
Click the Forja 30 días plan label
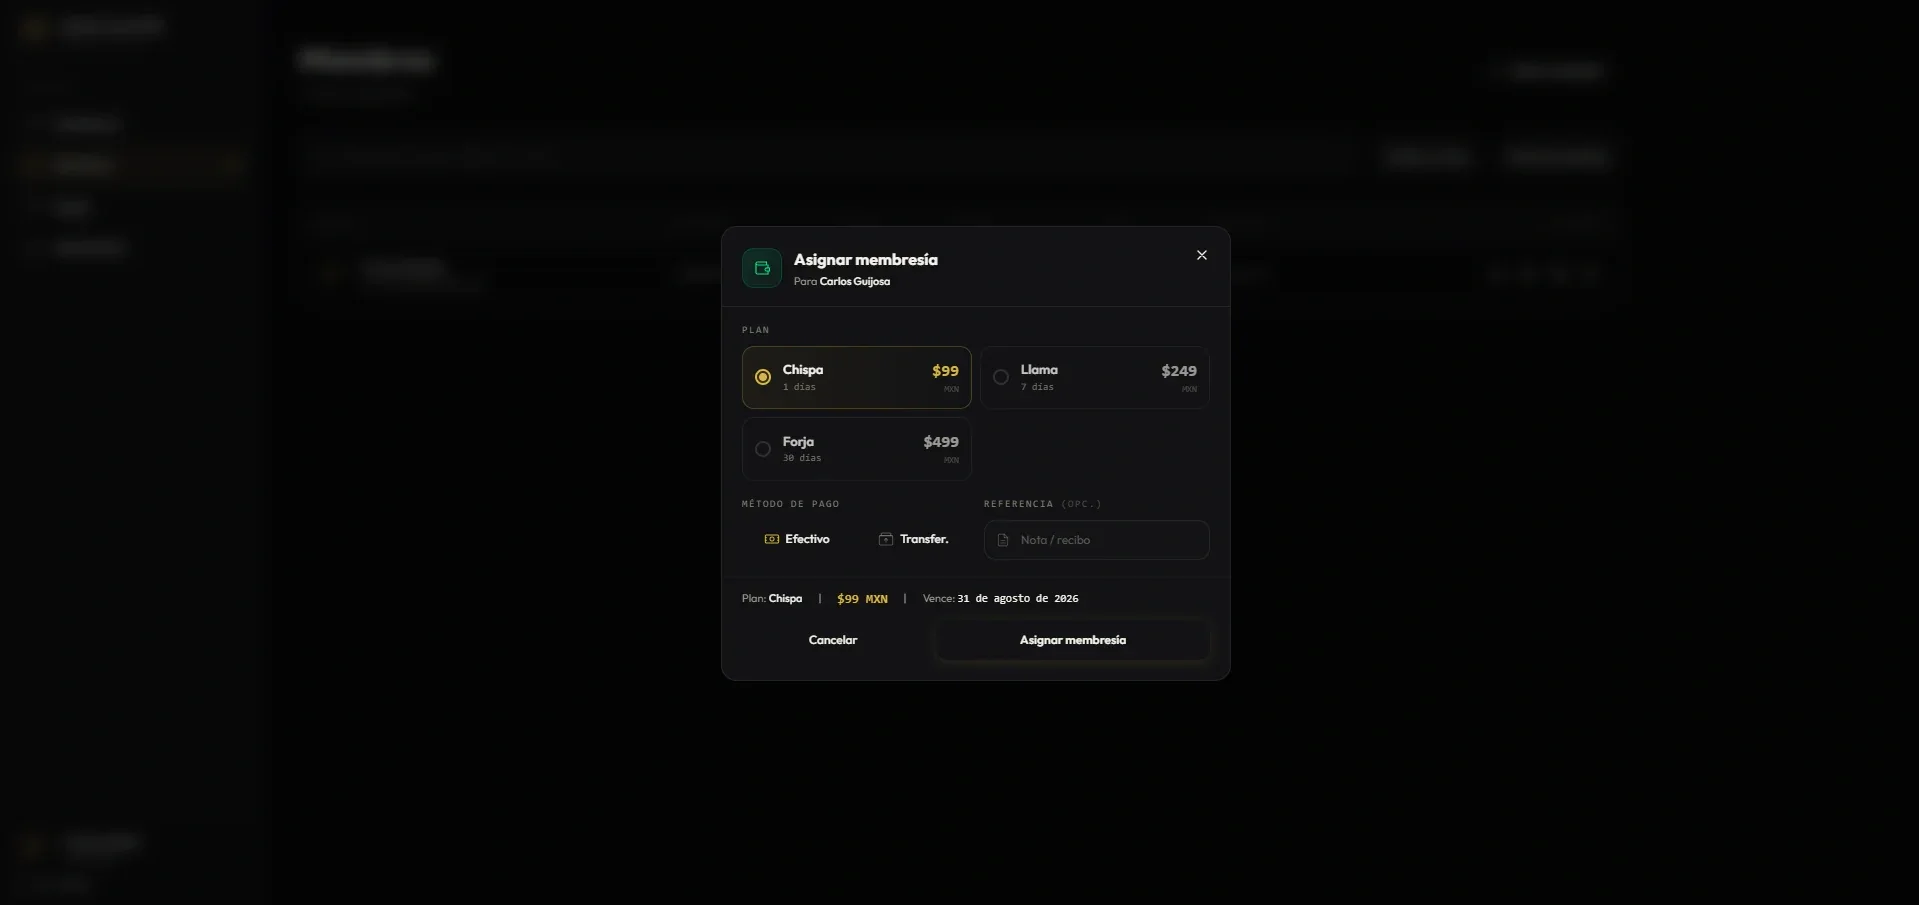[802, 449]
